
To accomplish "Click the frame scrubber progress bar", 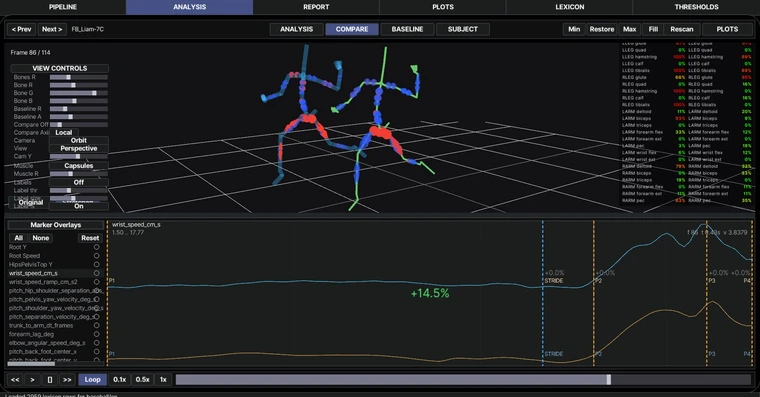I will pos(463,380).
